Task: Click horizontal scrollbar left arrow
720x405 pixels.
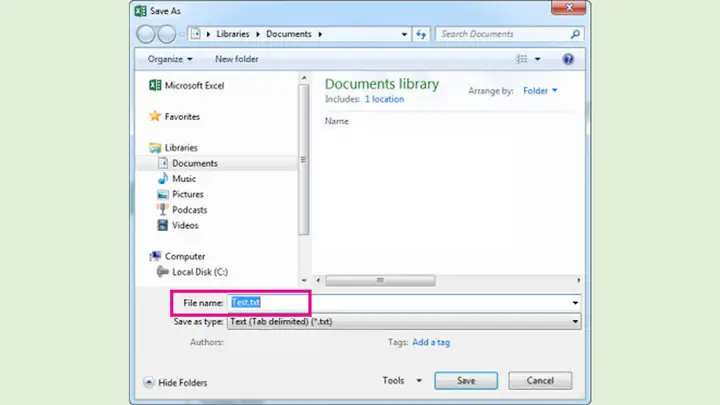Action: 318,280
